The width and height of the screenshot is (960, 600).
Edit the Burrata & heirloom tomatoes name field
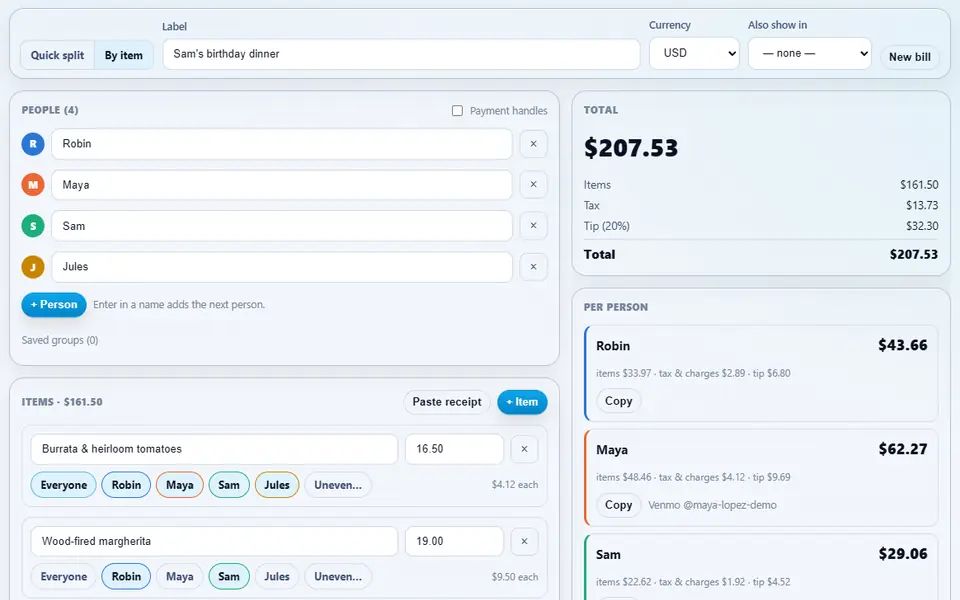coord(214,449)
